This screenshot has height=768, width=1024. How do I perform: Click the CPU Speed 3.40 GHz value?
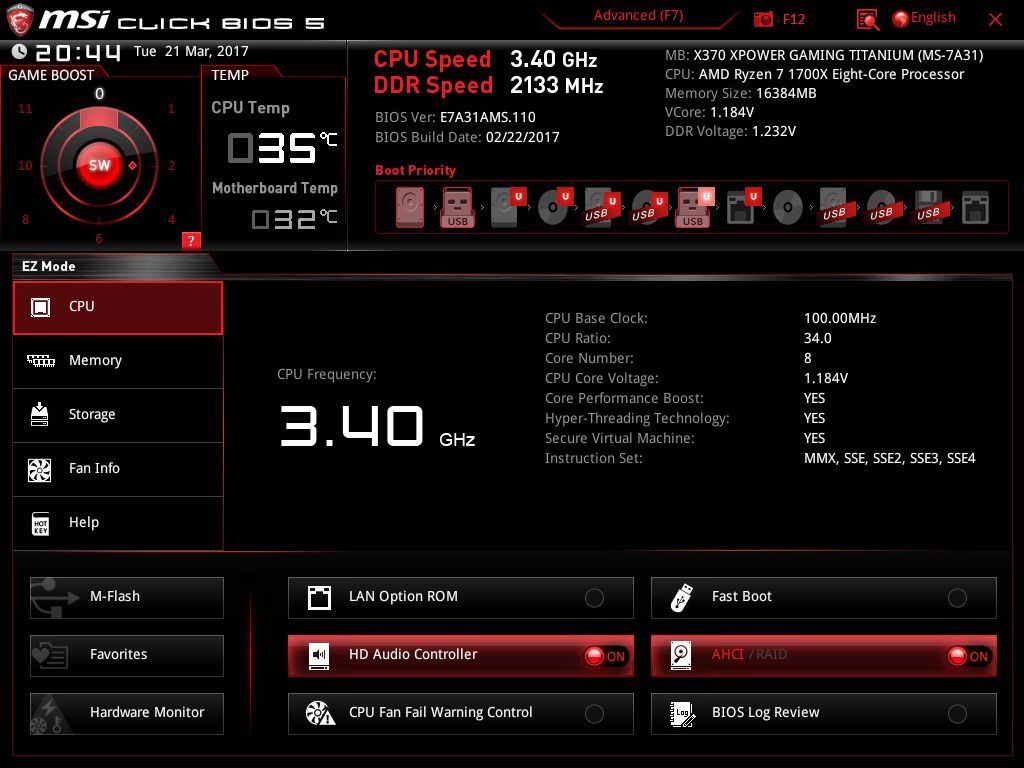(x=553, y=60)
